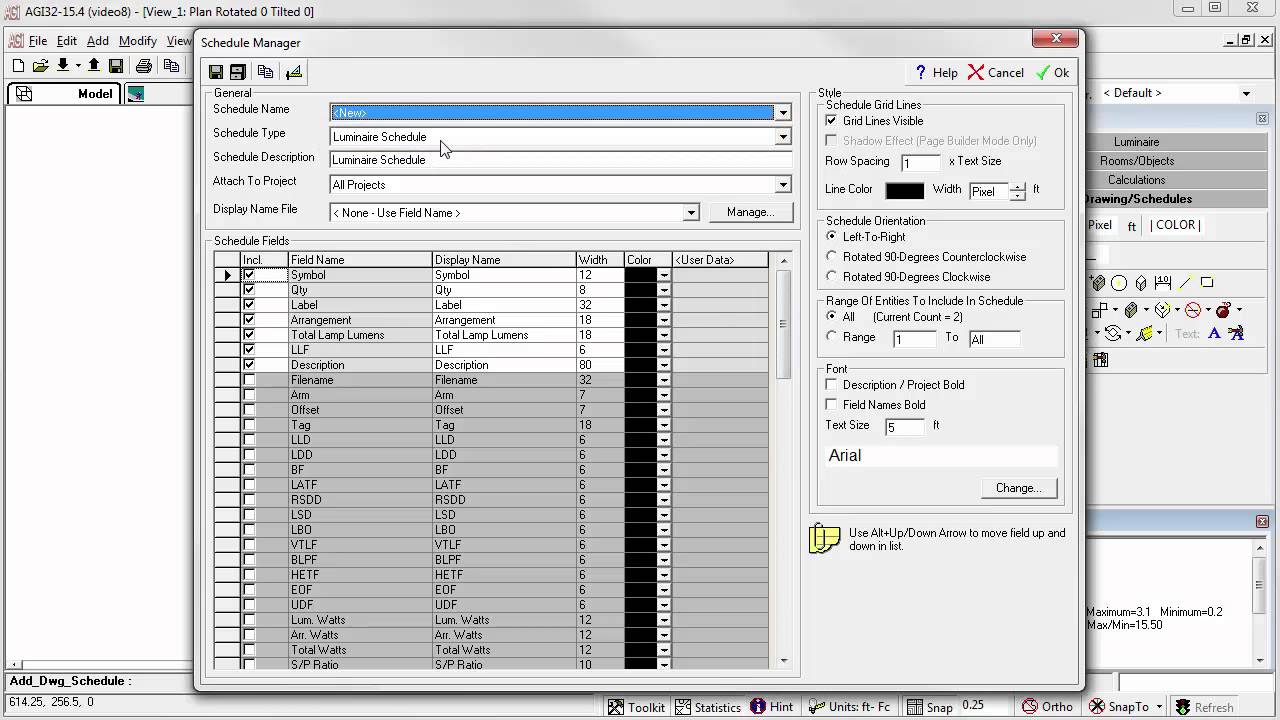Select Rotated 90-Degrees Clockwise option
Viewport: 1280px width, 720px height.
click(832, 277)
